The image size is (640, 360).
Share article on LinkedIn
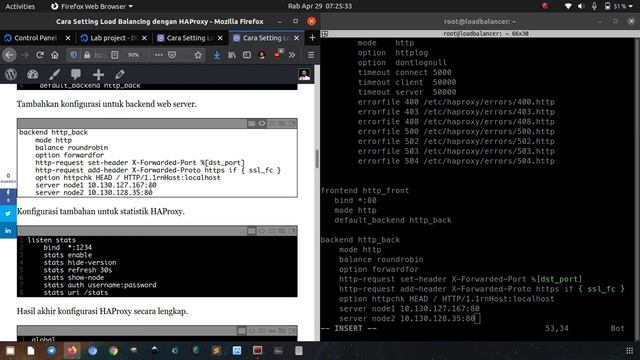point(8,231)
